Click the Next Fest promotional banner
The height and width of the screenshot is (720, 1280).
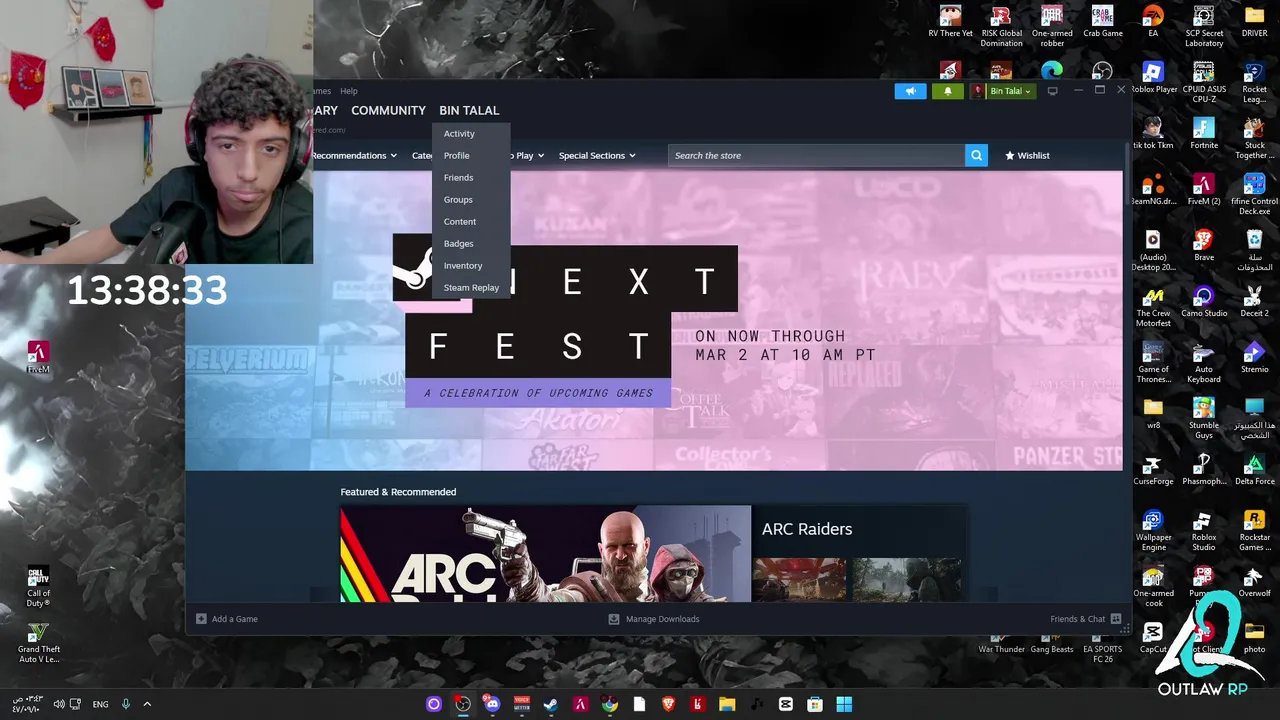click(654, 320)
